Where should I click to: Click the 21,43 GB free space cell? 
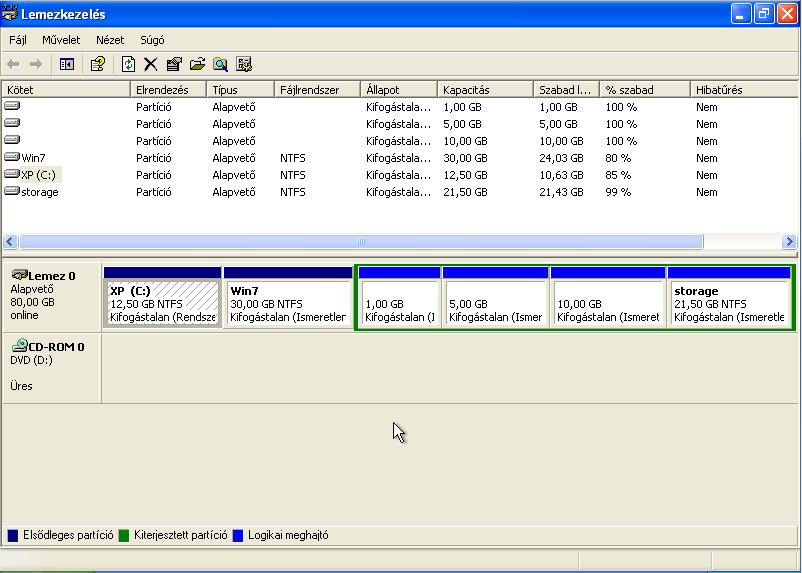561,192
